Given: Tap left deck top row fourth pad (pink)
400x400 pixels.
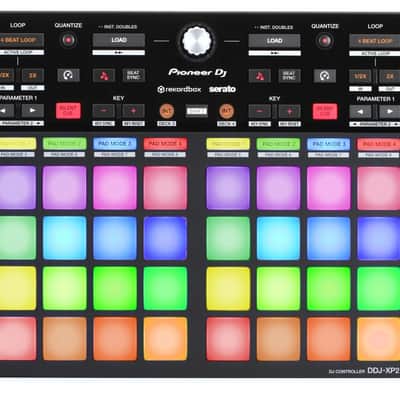Looking at the screenshot, I should (x=165, y=188).
